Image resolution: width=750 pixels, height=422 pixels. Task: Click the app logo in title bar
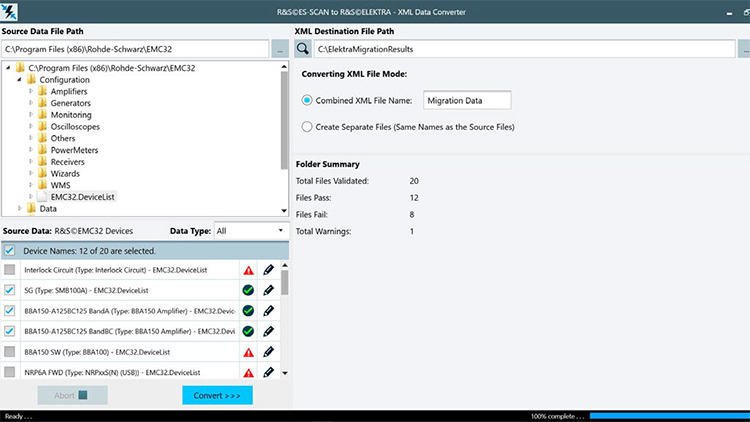pos(13,10)
